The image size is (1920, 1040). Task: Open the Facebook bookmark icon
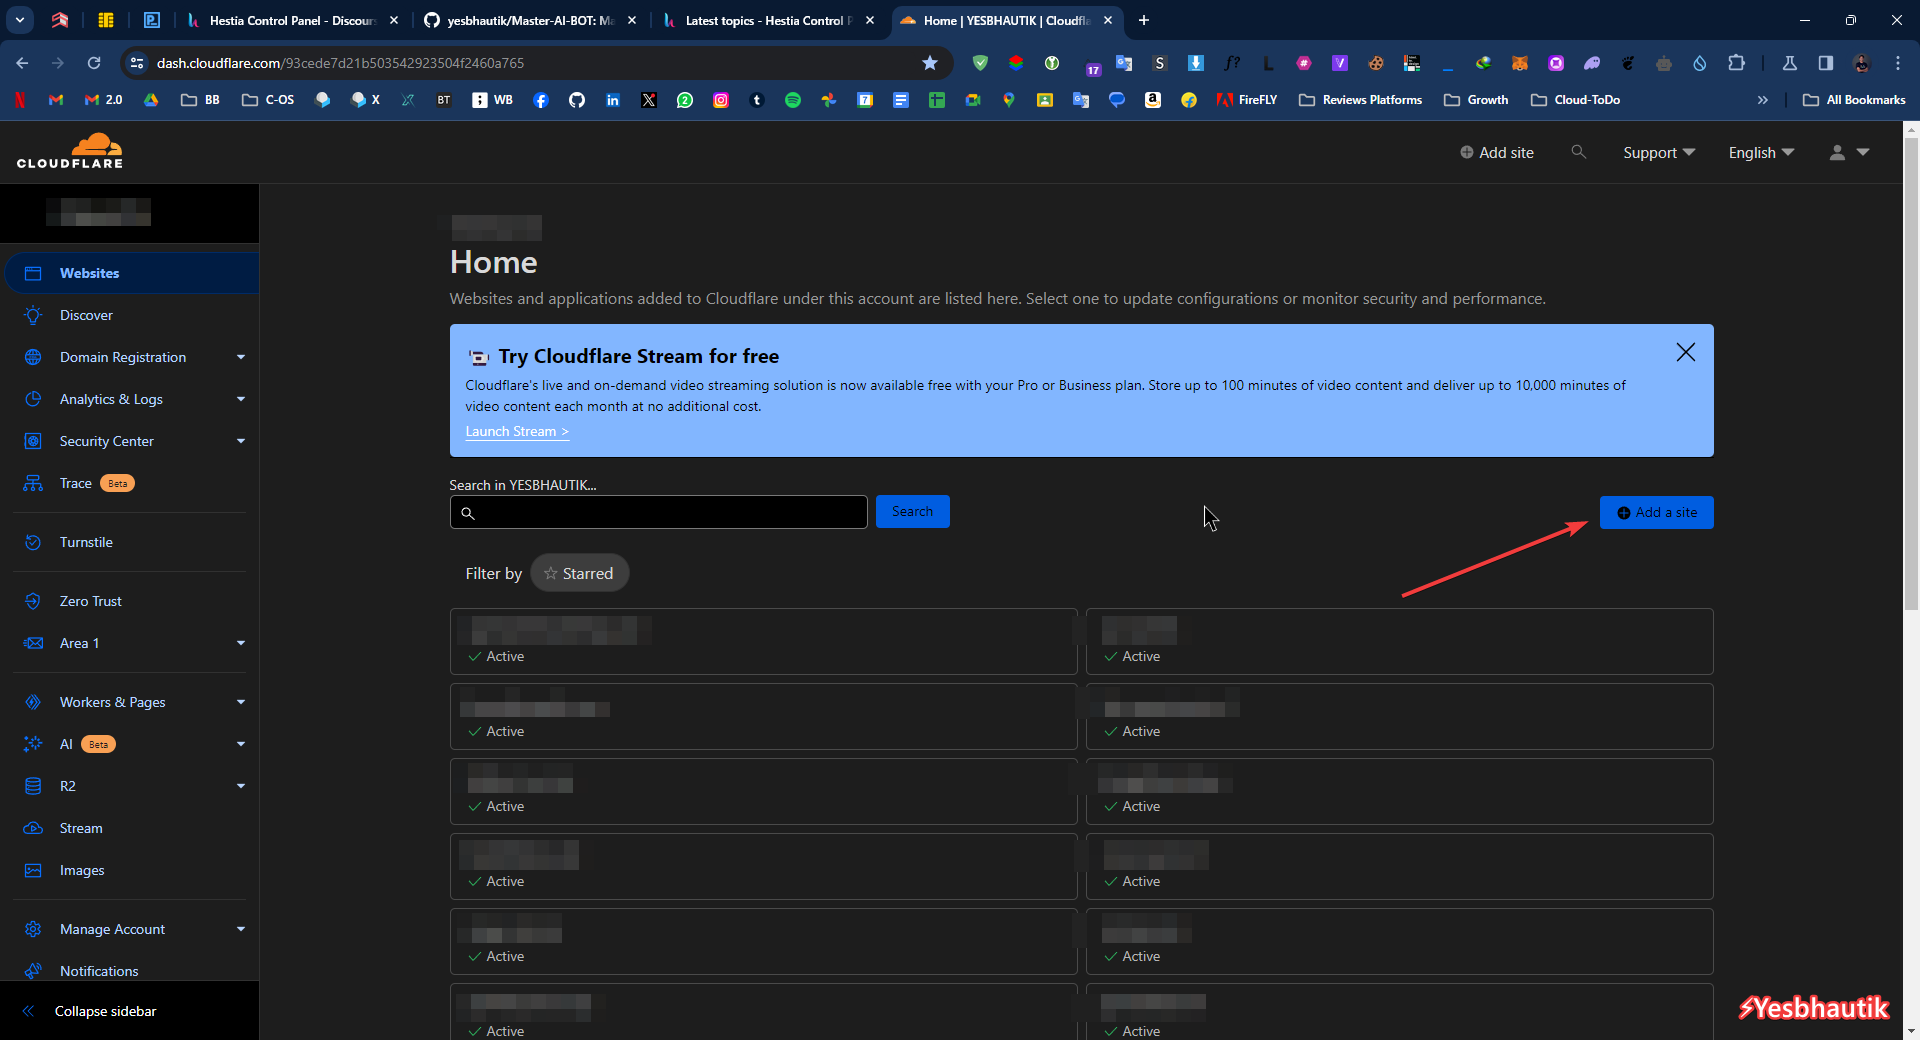(x=541, y=100)
